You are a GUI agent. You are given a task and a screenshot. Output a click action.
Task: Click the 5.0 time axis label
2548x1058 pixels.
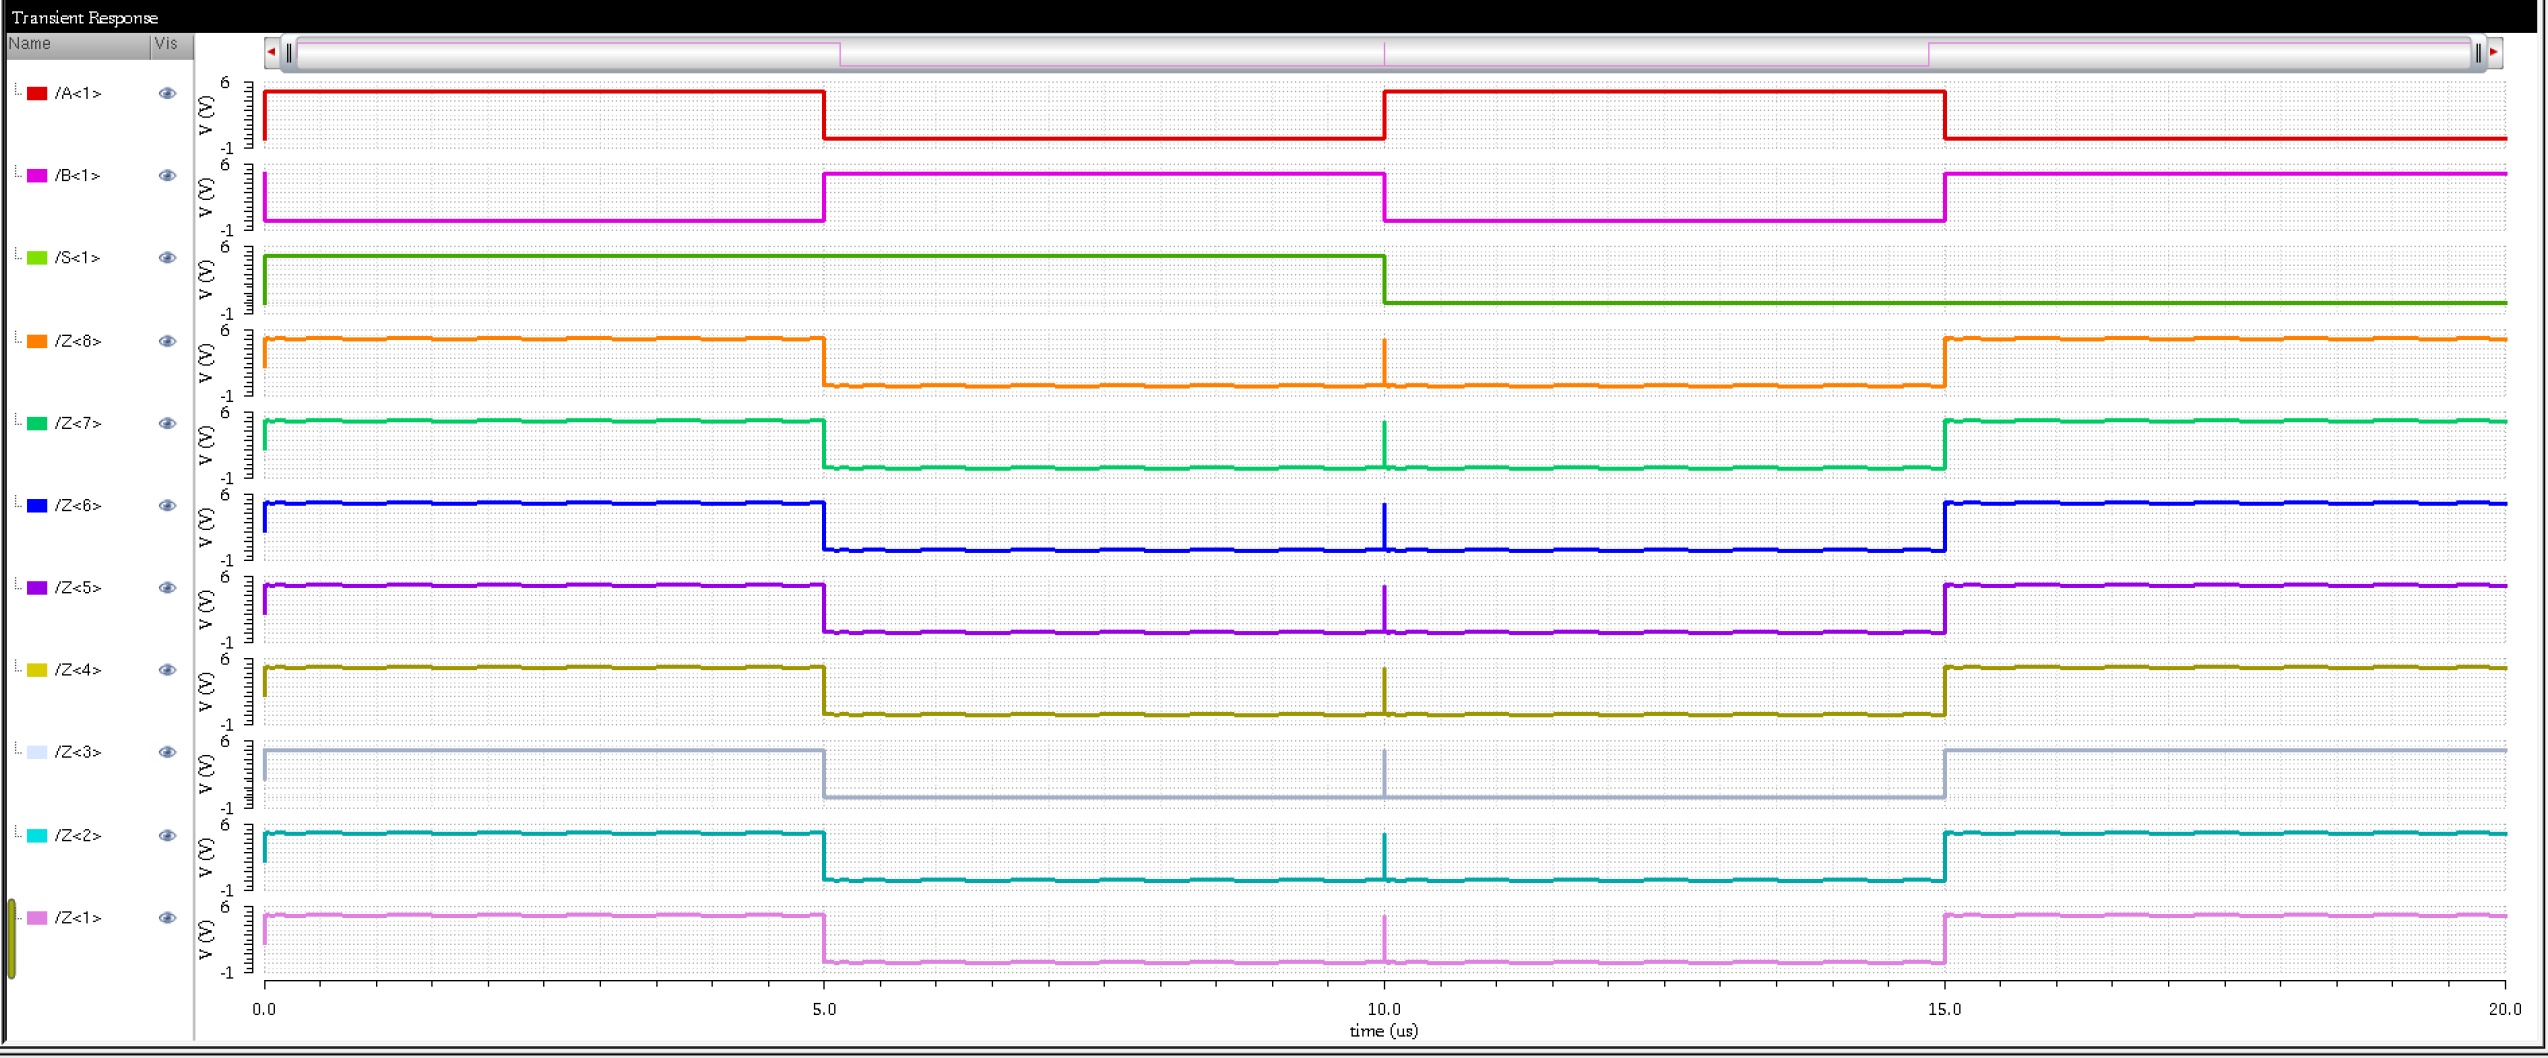click(x=824, y=1009)
